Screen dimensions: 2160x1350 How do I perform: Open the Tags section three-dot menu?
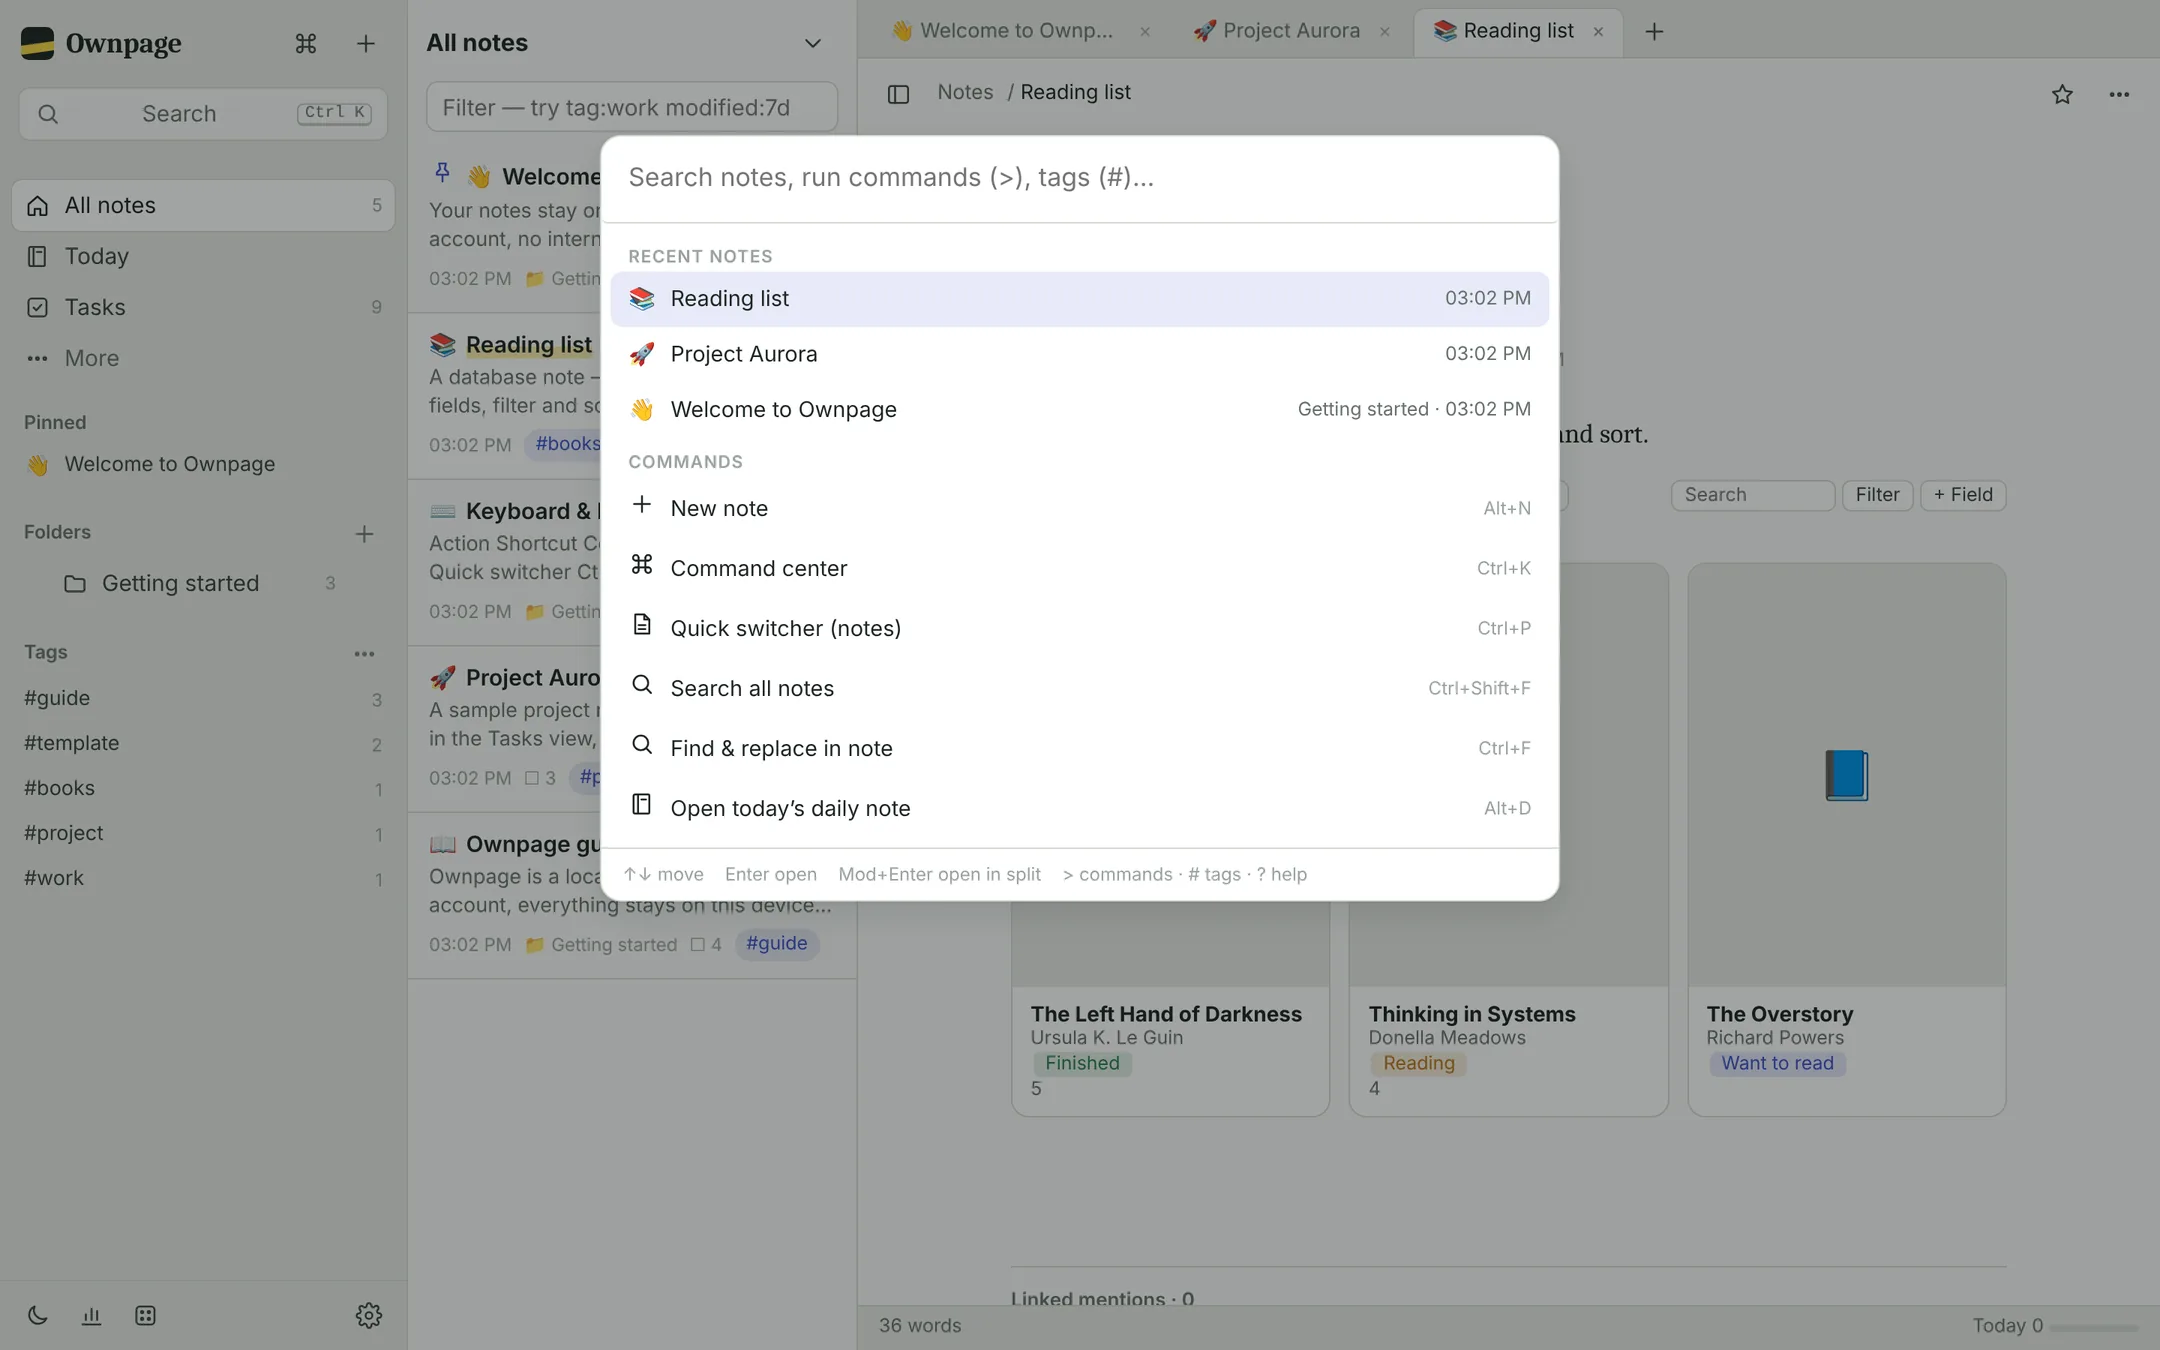tap(364, 653)
